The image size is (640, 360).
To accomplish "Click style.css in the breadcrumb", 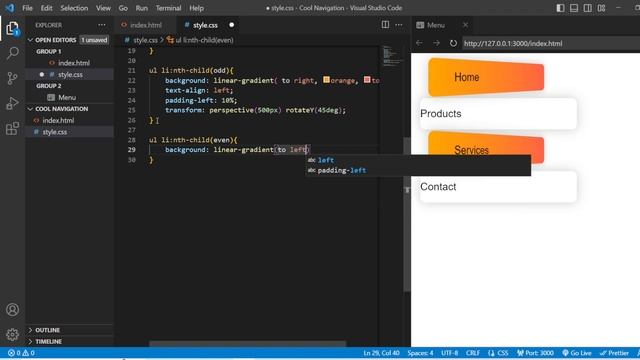I will pos(145,40).
